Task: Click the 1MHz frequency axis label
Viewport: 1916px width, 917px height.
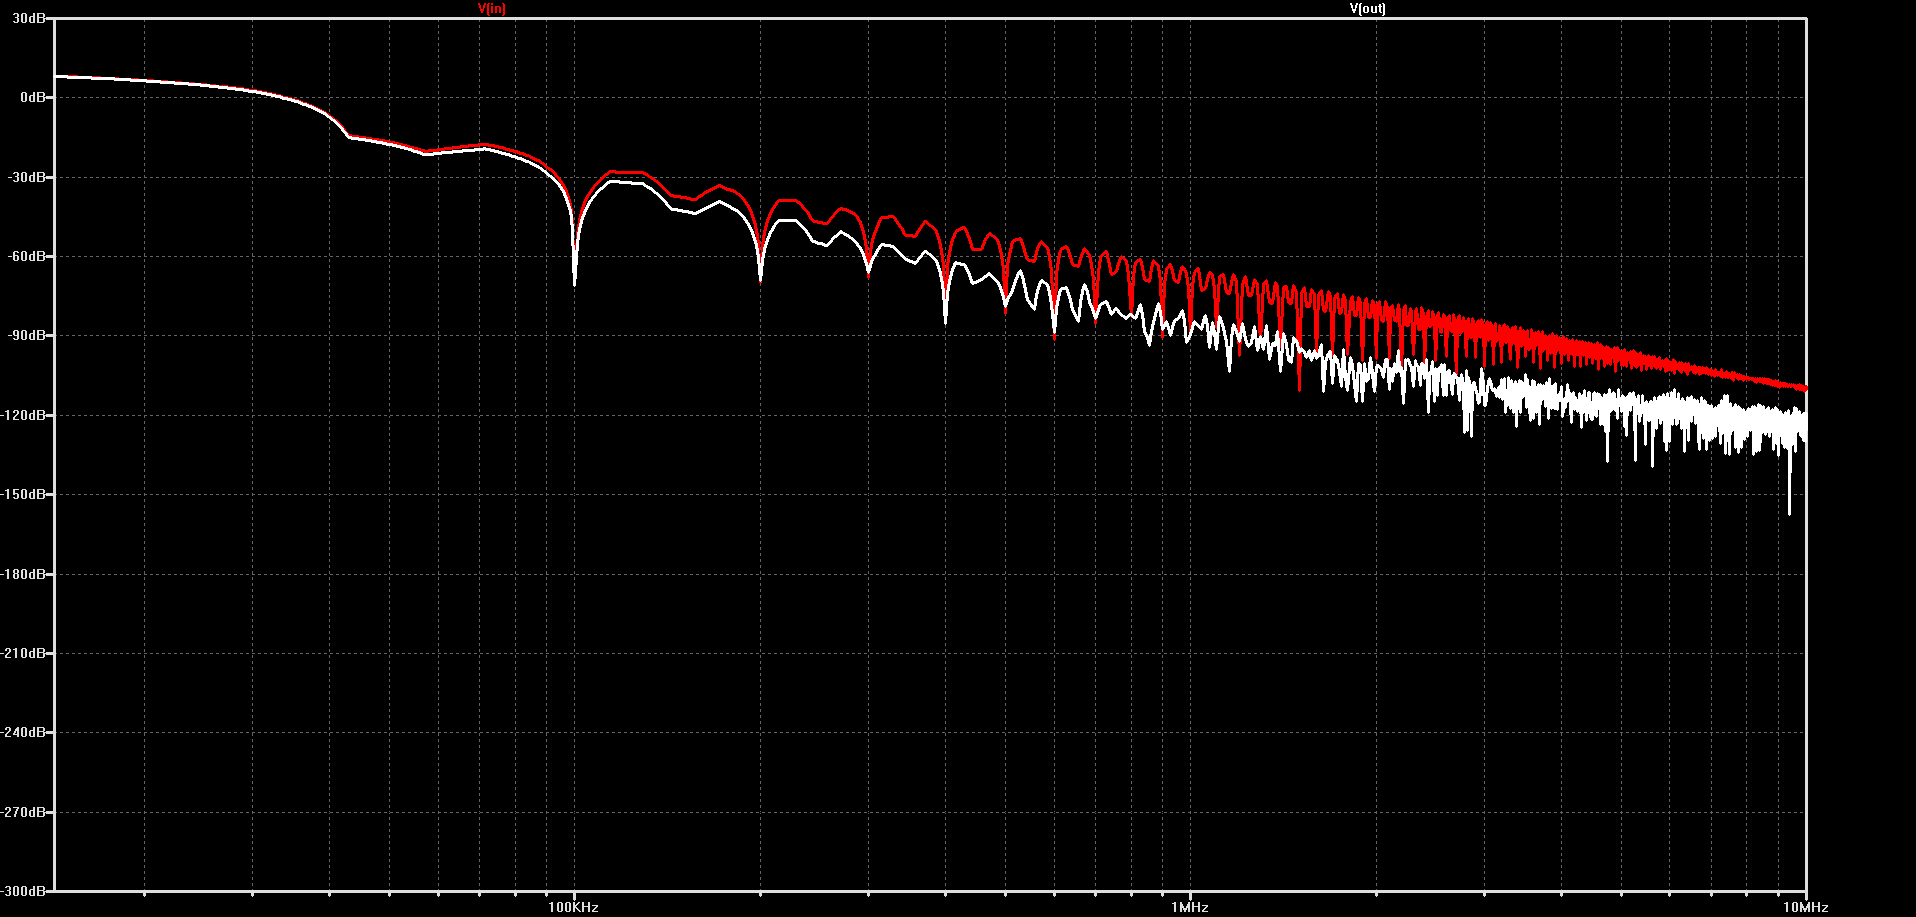Action: pyautogui.click(x=1190, y=907)
